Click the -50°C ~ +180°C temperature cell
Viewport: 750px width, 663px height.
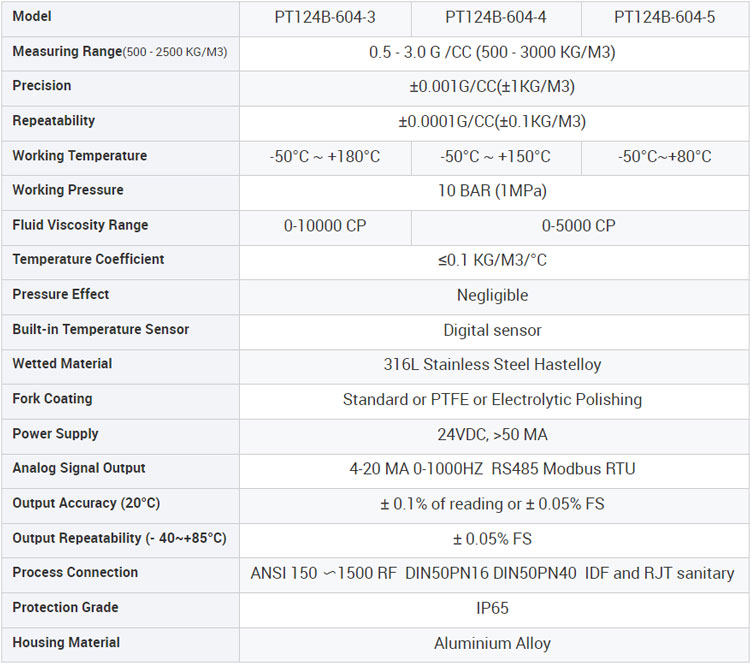click(325, 157)
